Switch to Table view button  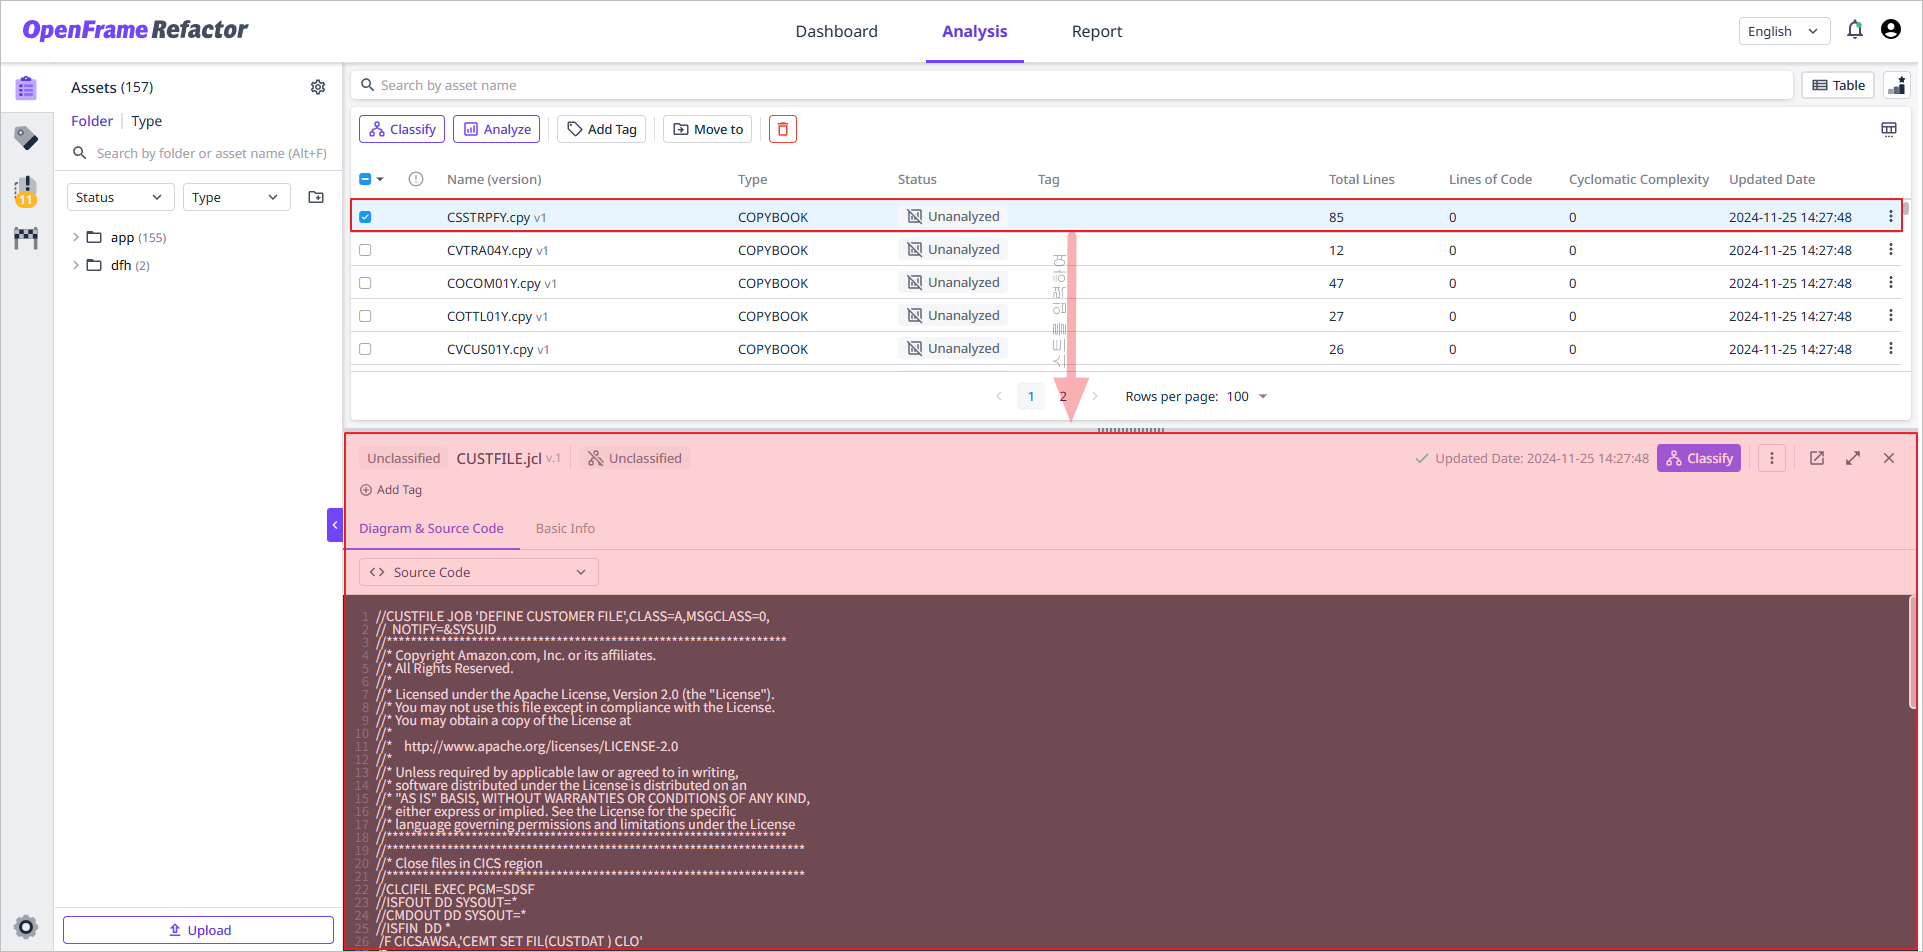pyautogui.click(x=1838, y=85)
